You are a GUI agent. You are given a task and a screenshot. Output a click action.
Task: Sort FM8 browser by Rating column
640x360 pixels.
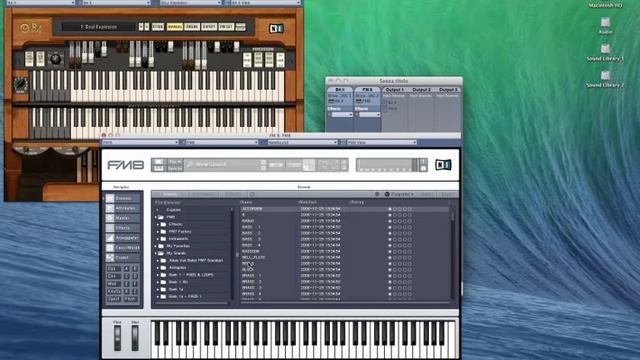356,202
